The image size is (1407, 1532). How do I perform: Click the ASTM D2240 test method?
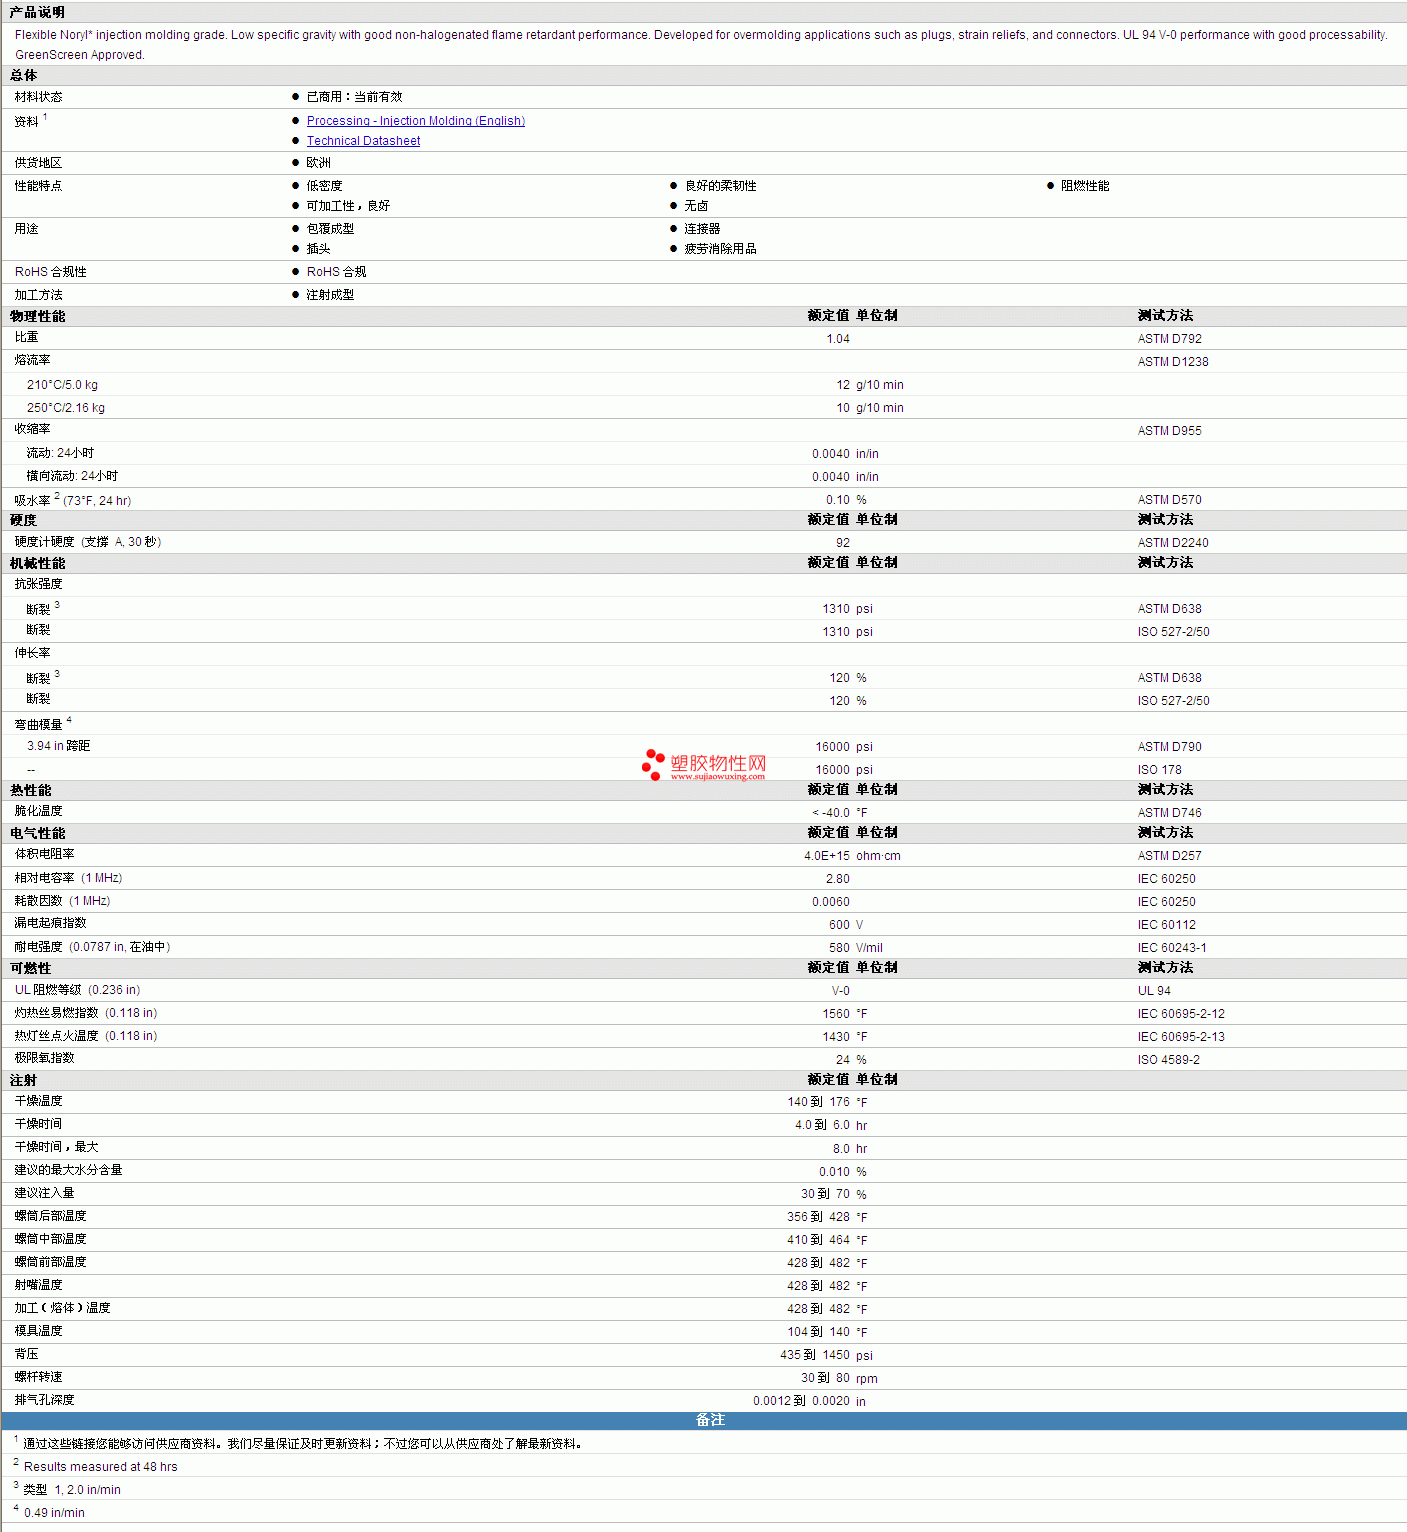pos(1173,543)
